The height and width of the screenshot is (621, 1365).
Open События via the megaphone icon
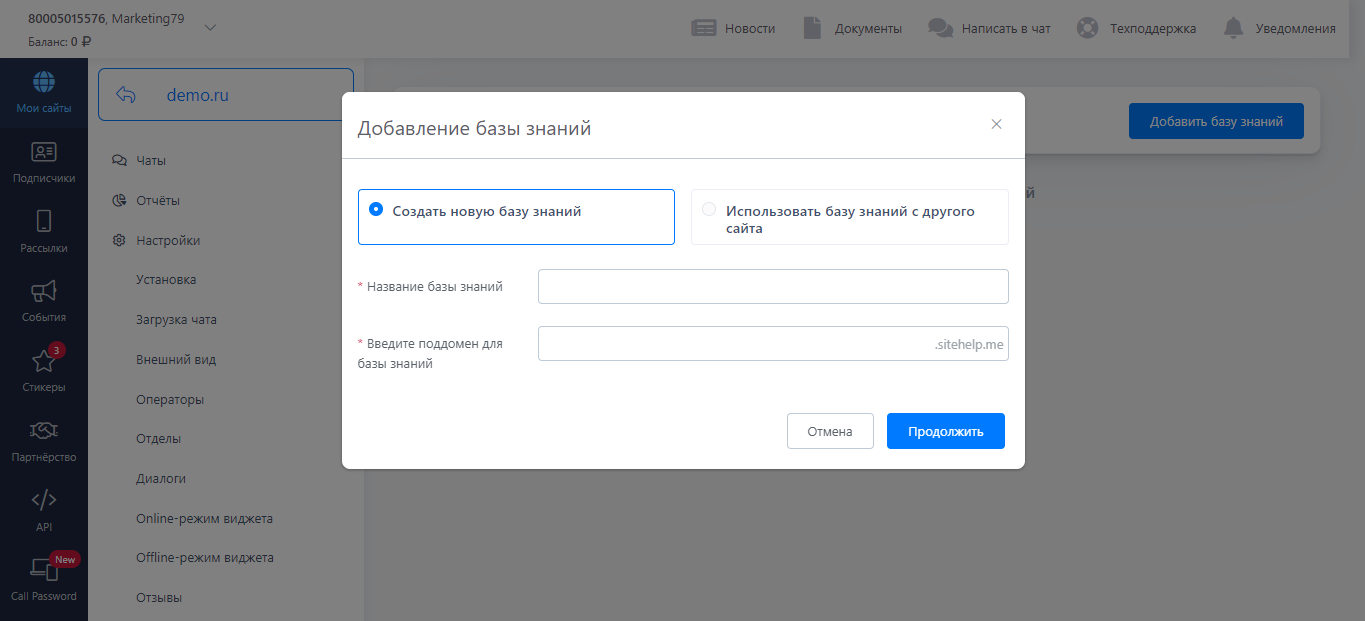click(44, 292)
